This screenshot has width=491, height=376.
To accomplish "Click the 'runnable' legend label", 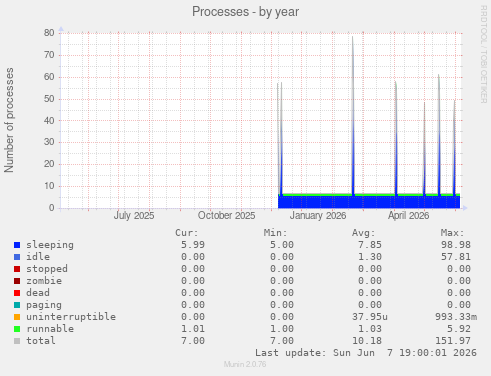I will click(50, 329).
